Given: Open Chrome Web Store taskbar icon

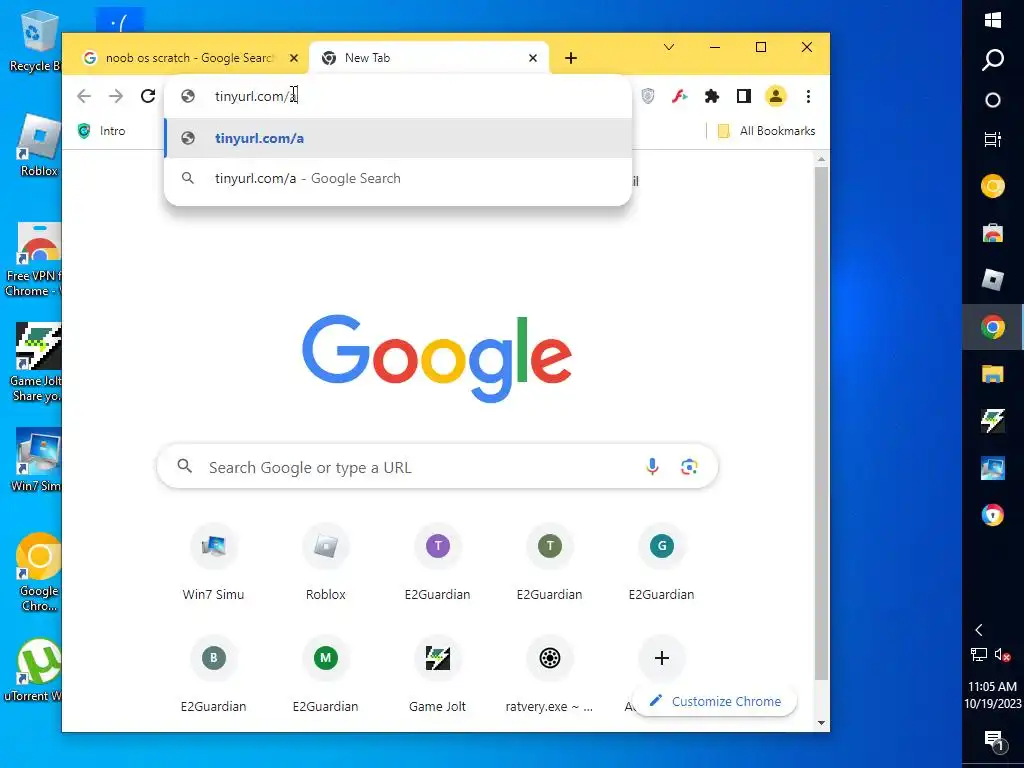Looking at the screenshot, I should point(993,233).
